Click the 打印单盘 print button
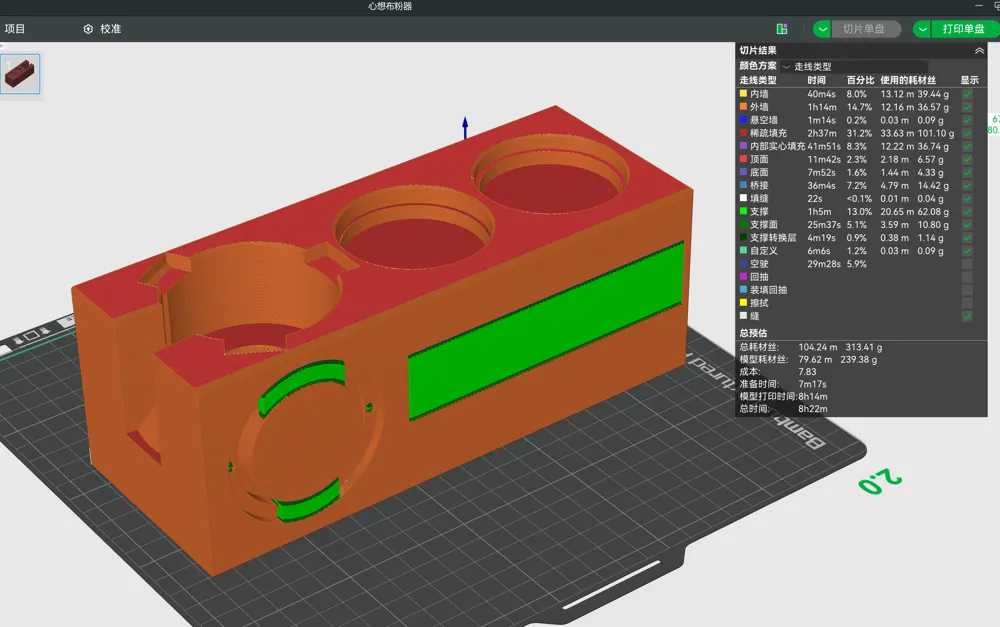This screenshot has width=1000, height=627. coord(964,29)
